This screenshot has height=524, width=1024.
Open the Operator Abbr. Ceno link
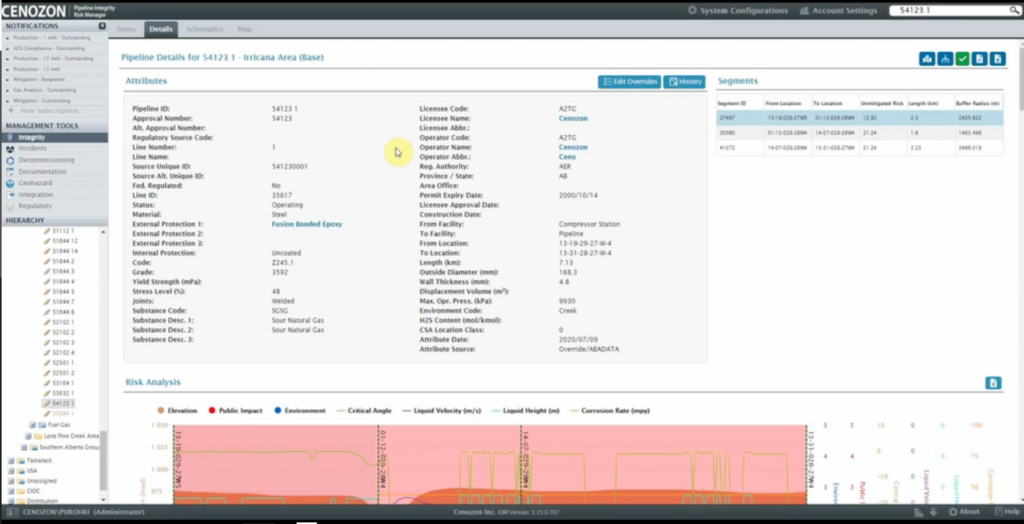[567, 157]
